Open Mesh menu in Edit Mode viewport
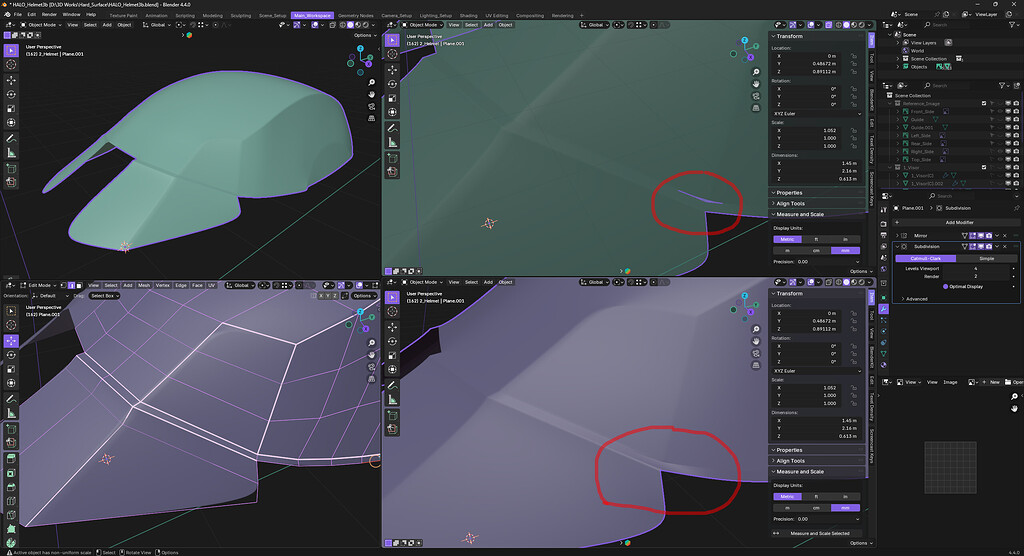Viewport: 1024px width, 556px height. click(144, 286)
